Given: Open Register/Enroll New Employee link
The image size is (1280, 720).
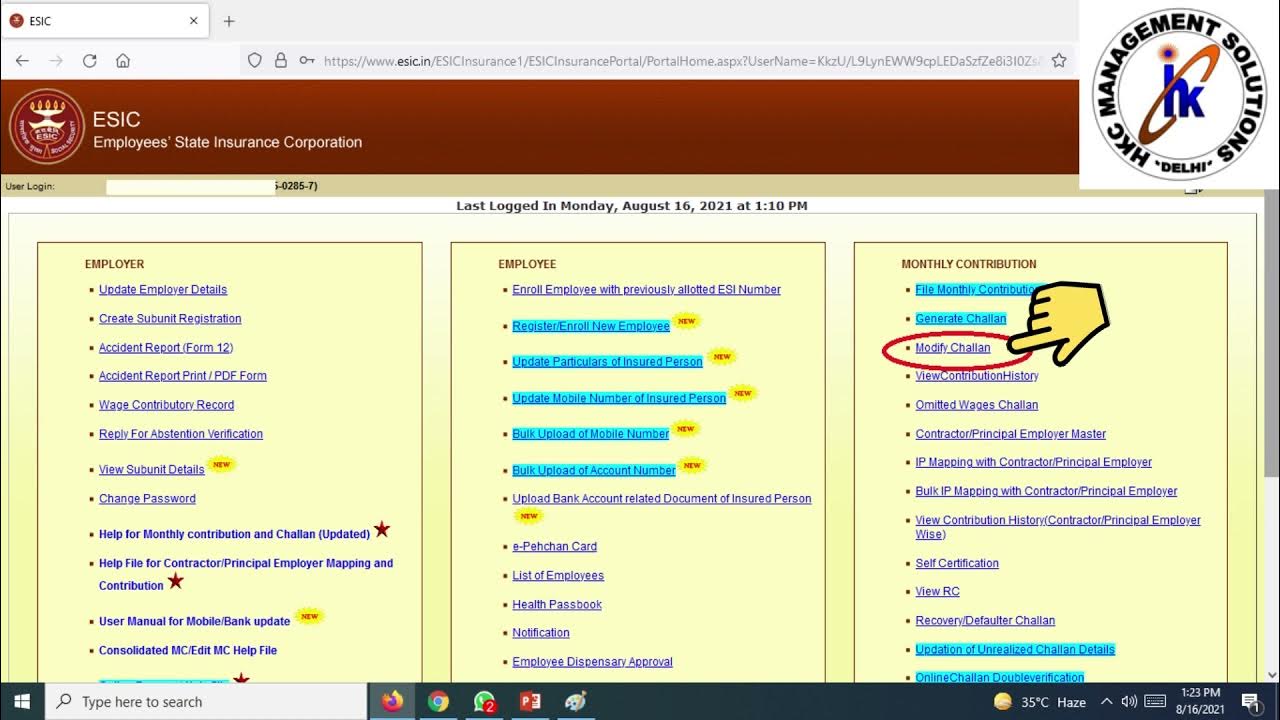Looking at the screenshot, I should (x=591, y=326).
